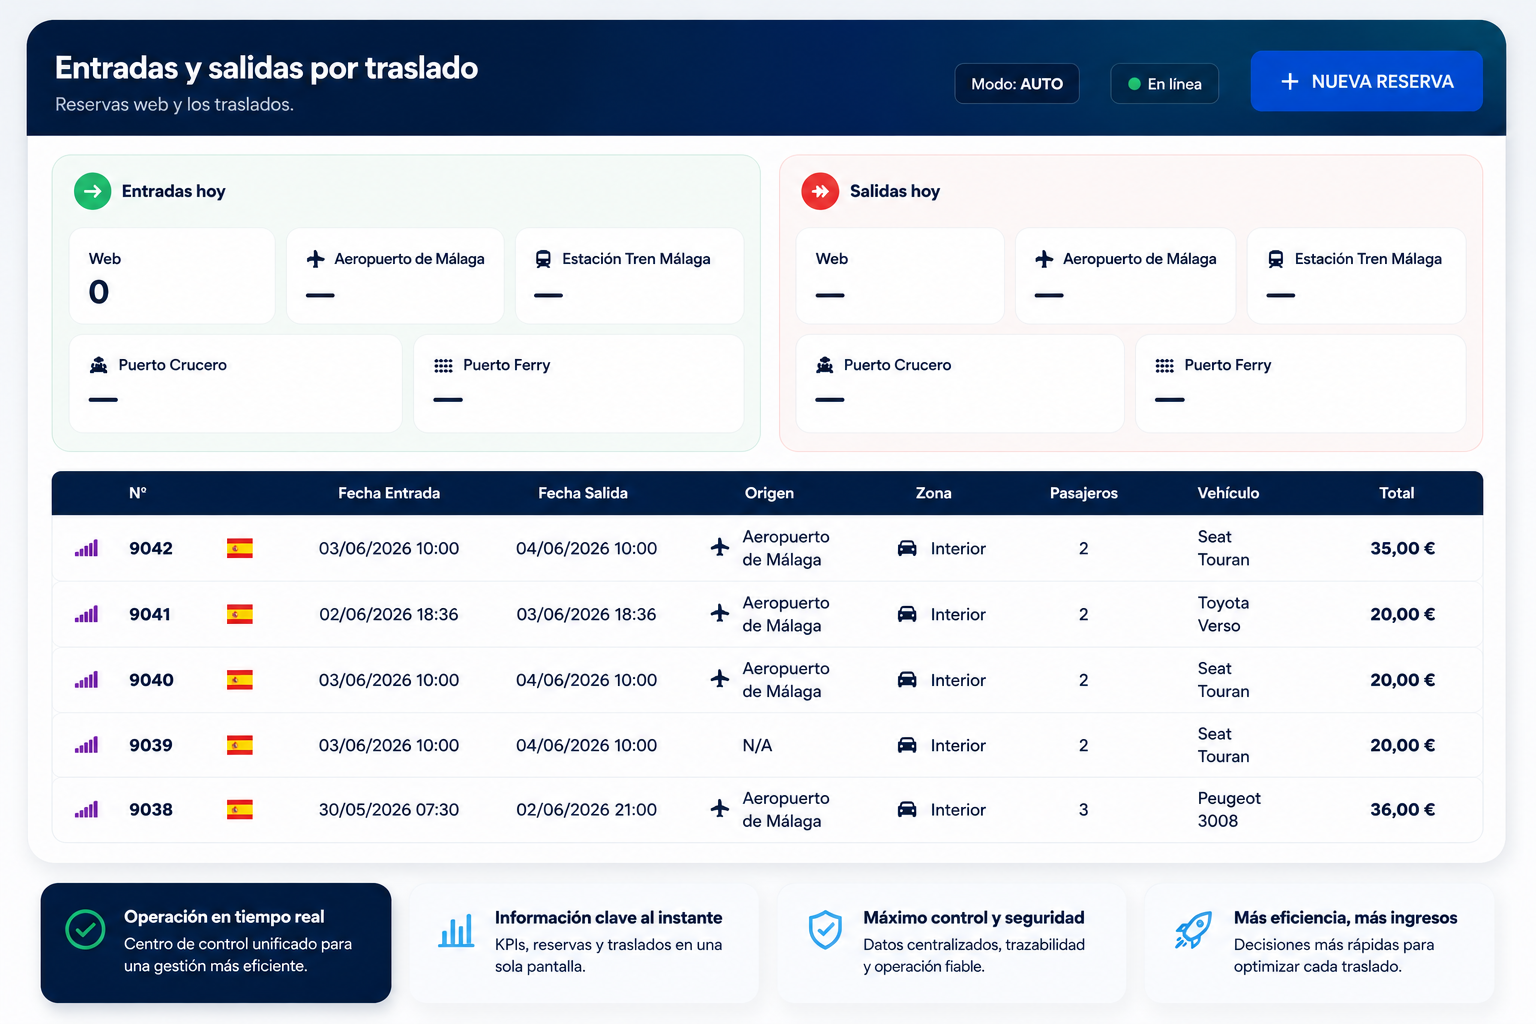Click the origin plane icon in row 9041
This screenshot has width=1536, height=1024.
pyautogui.click(x=720, y=612)
